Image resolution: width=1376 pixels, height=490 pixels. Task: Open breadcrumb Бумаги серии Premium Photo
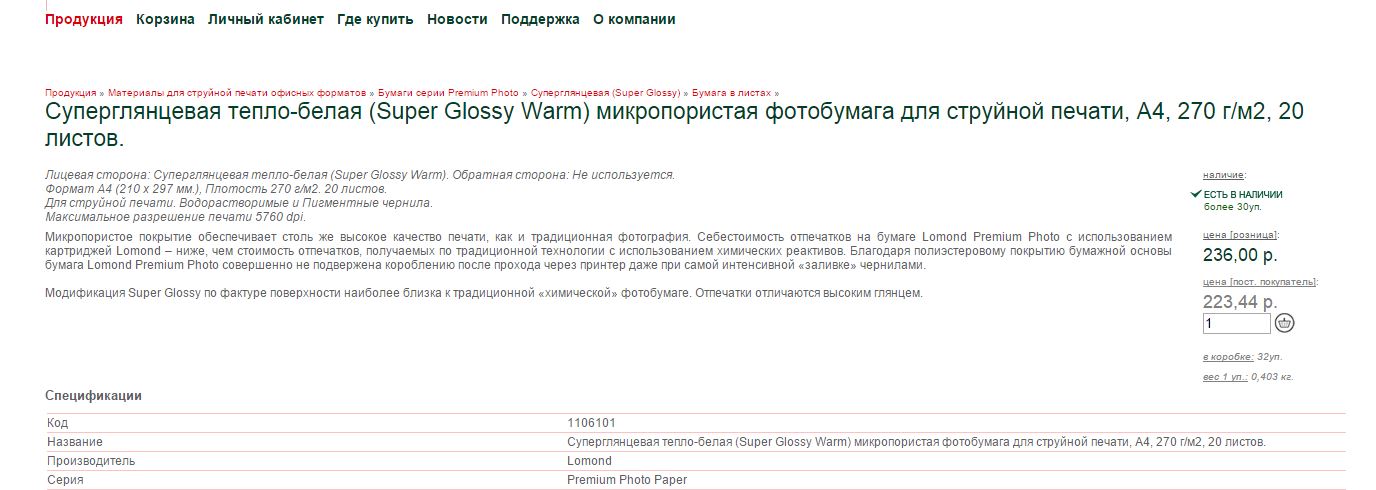click(448, 93)
